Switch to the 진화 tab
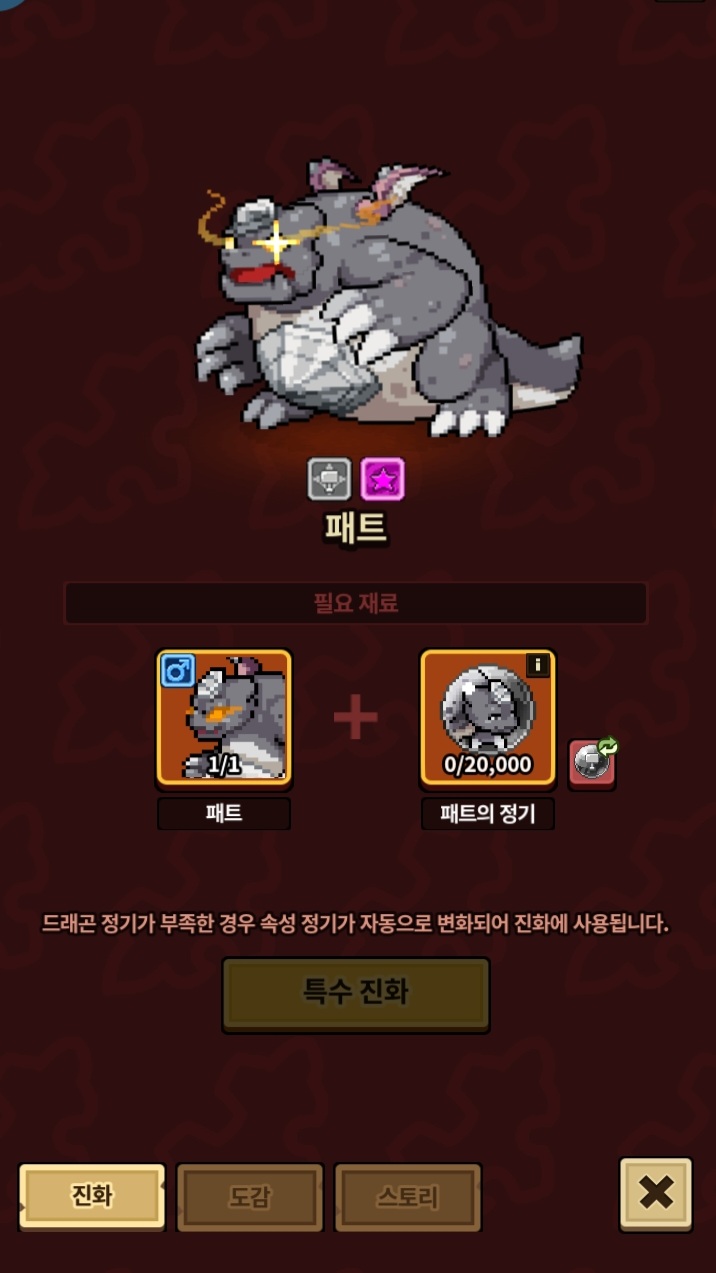This screenshot has width=716, height=1273. click(x=92, y=1196)
